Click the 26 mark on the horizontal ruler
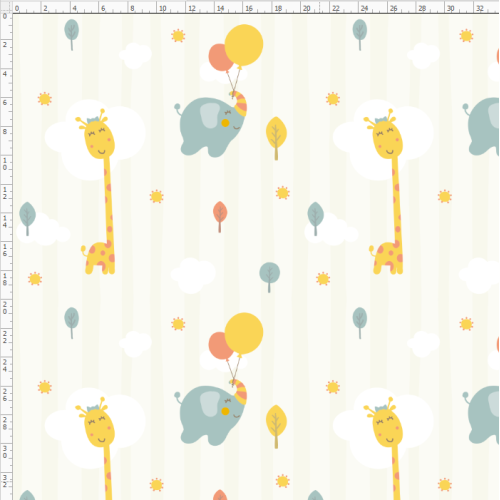Screen dimensions: 500x500 tap(393, 8)
